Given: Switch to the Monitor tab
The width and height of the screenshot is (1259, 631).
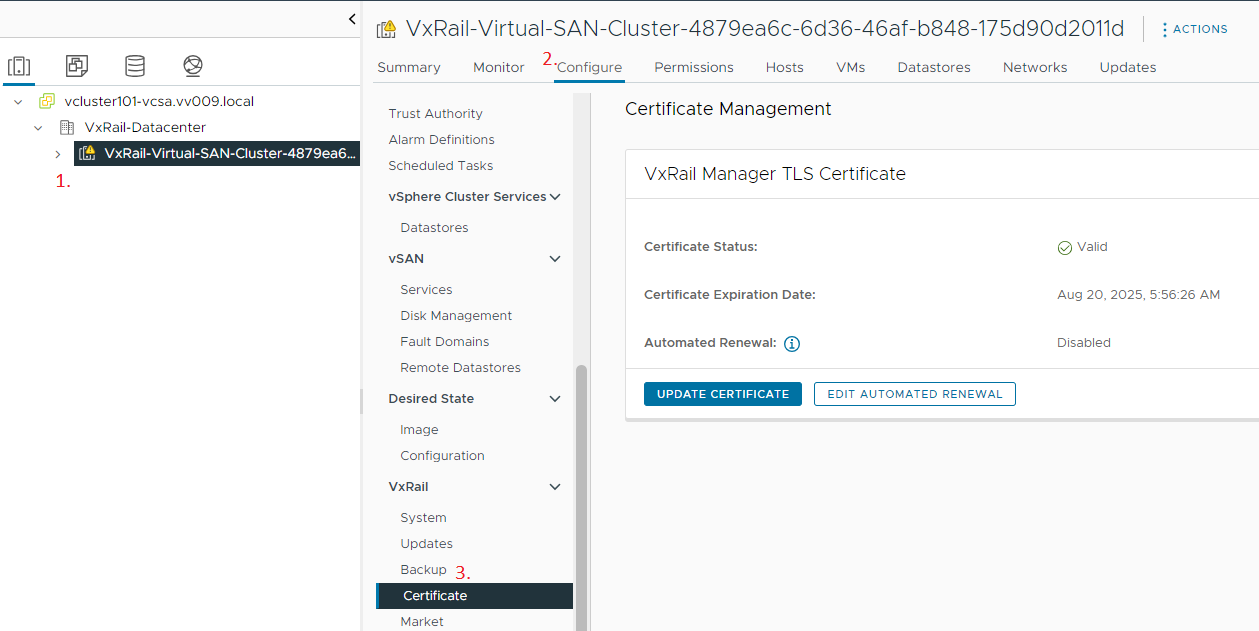Looking at the screenshot, I should (498, 67).
